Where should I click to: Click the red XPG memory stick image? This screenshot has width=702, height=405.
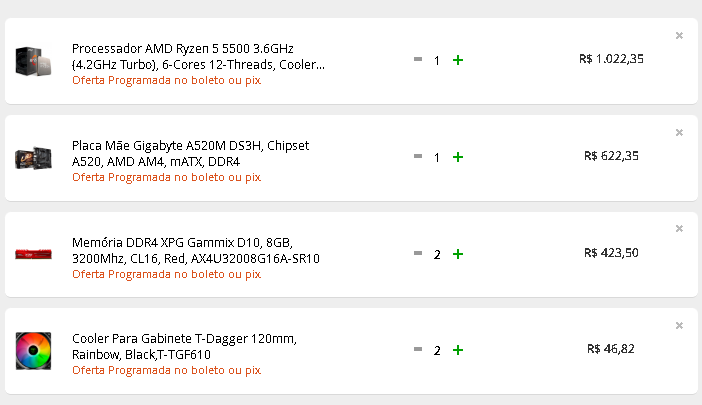click(33, 254)
